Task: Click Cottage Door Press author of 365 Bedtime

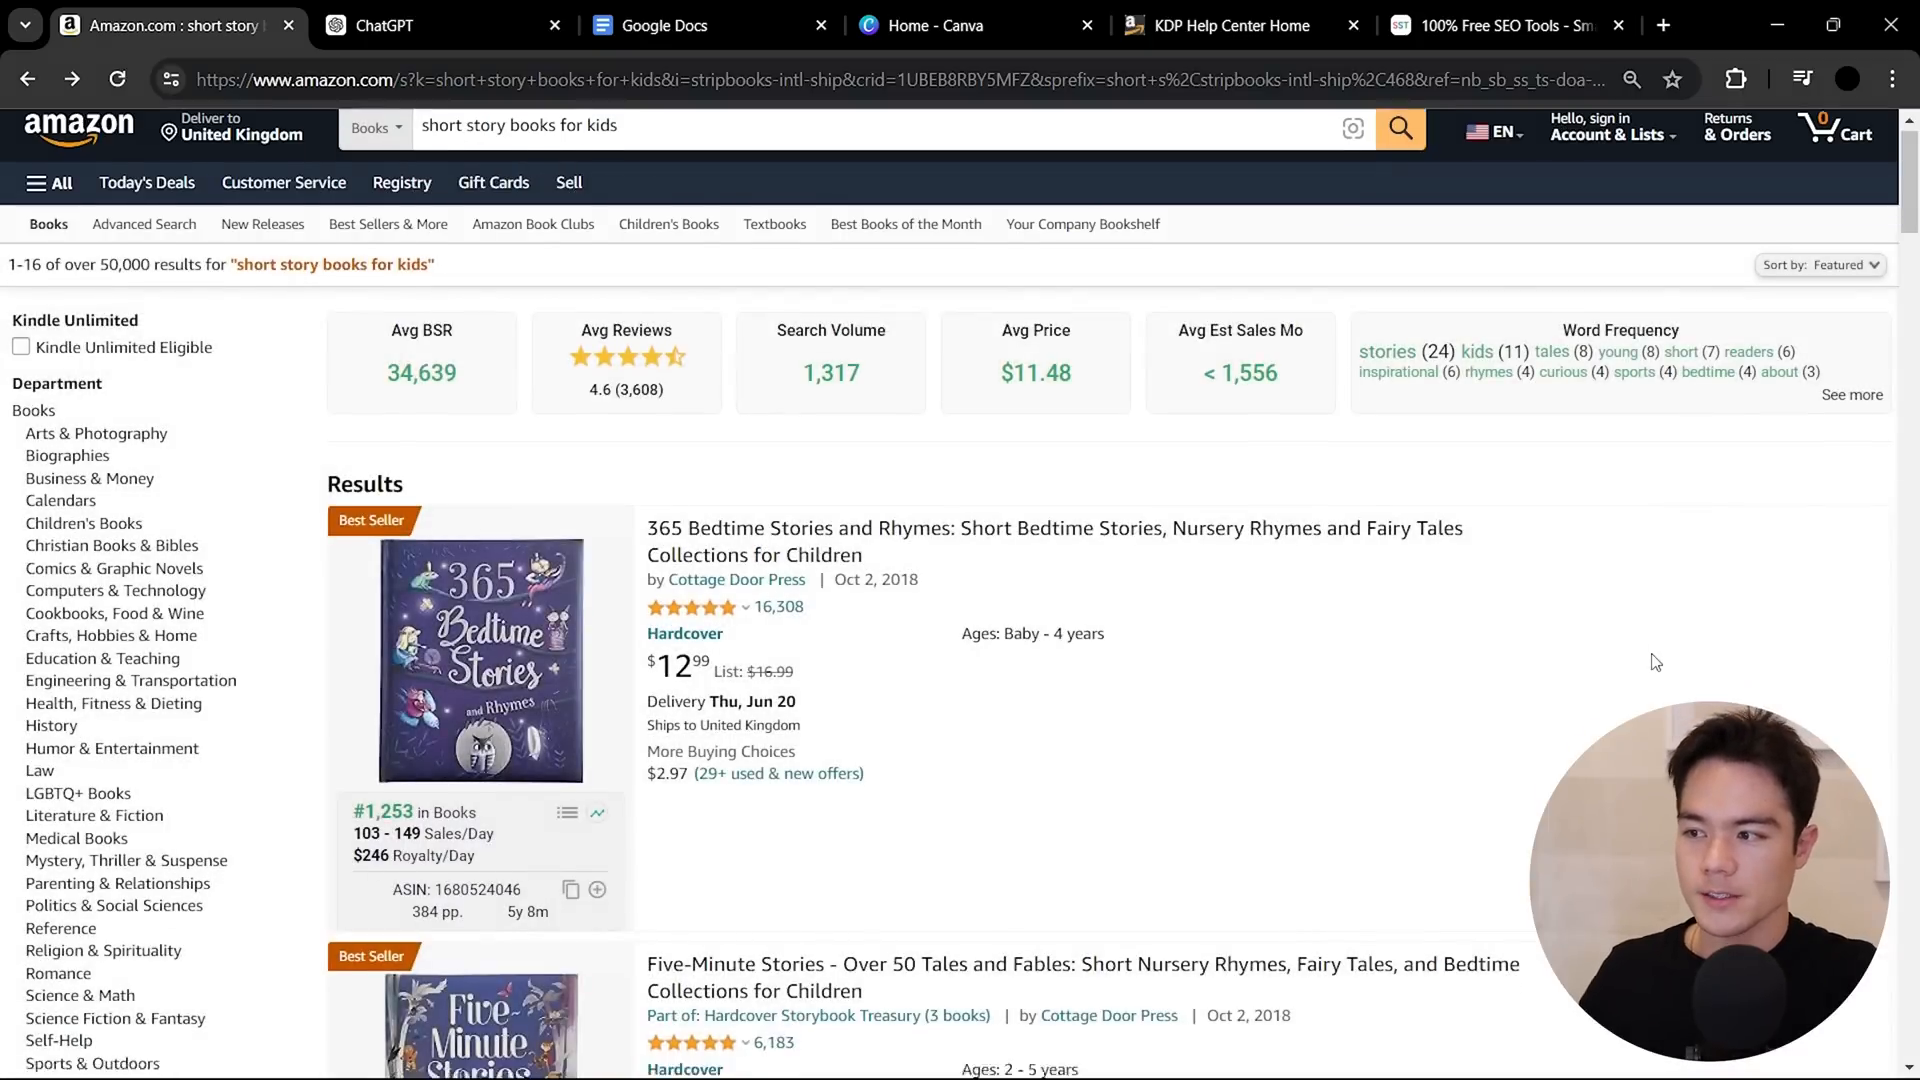Action: [736, 580]
